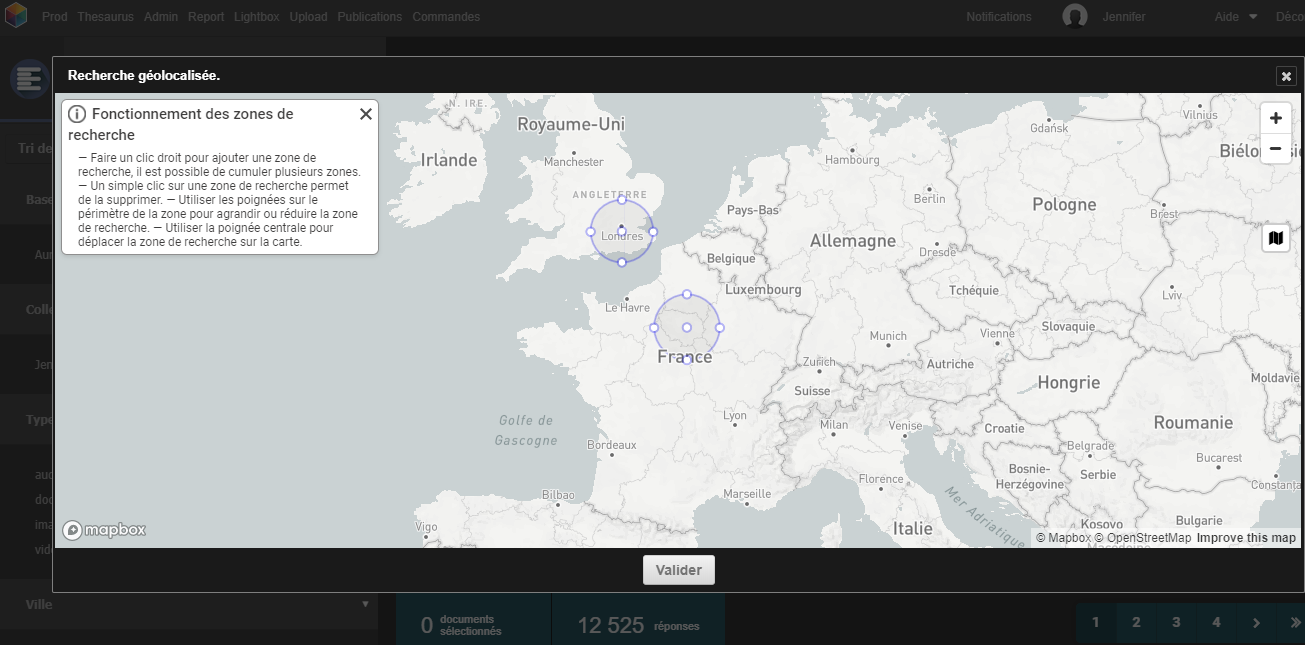
Task: Click the Mapbox logo
Action: (104, 530)
